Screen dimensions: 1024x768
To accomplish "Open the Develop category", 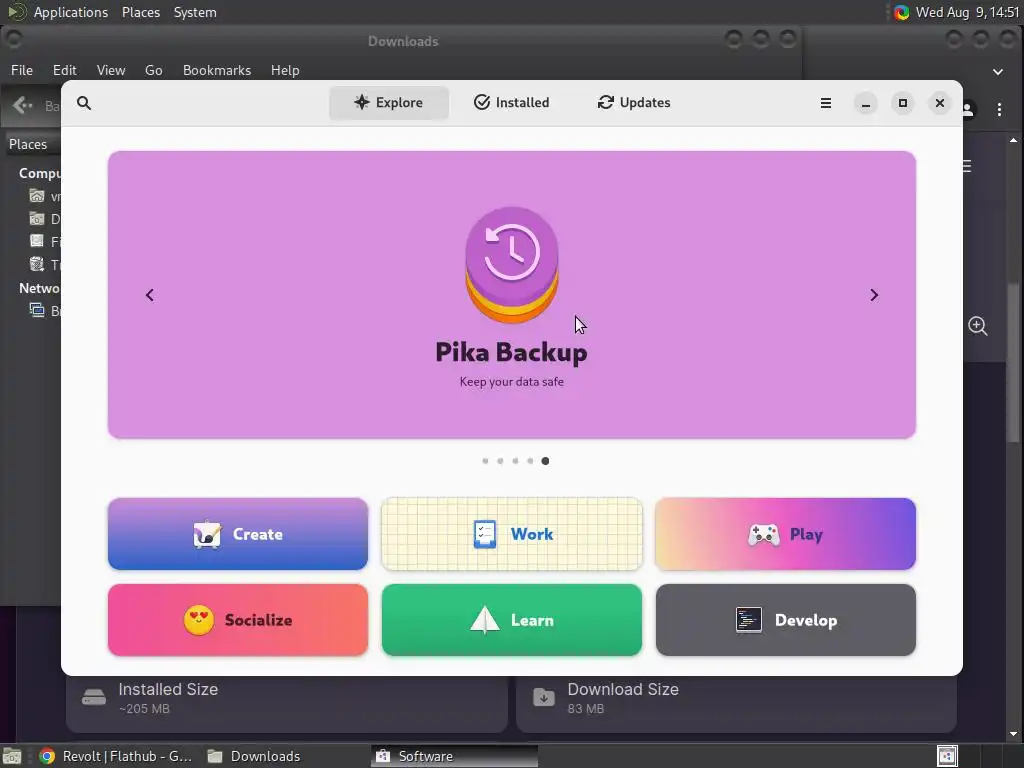I will [x=786, y=620].
